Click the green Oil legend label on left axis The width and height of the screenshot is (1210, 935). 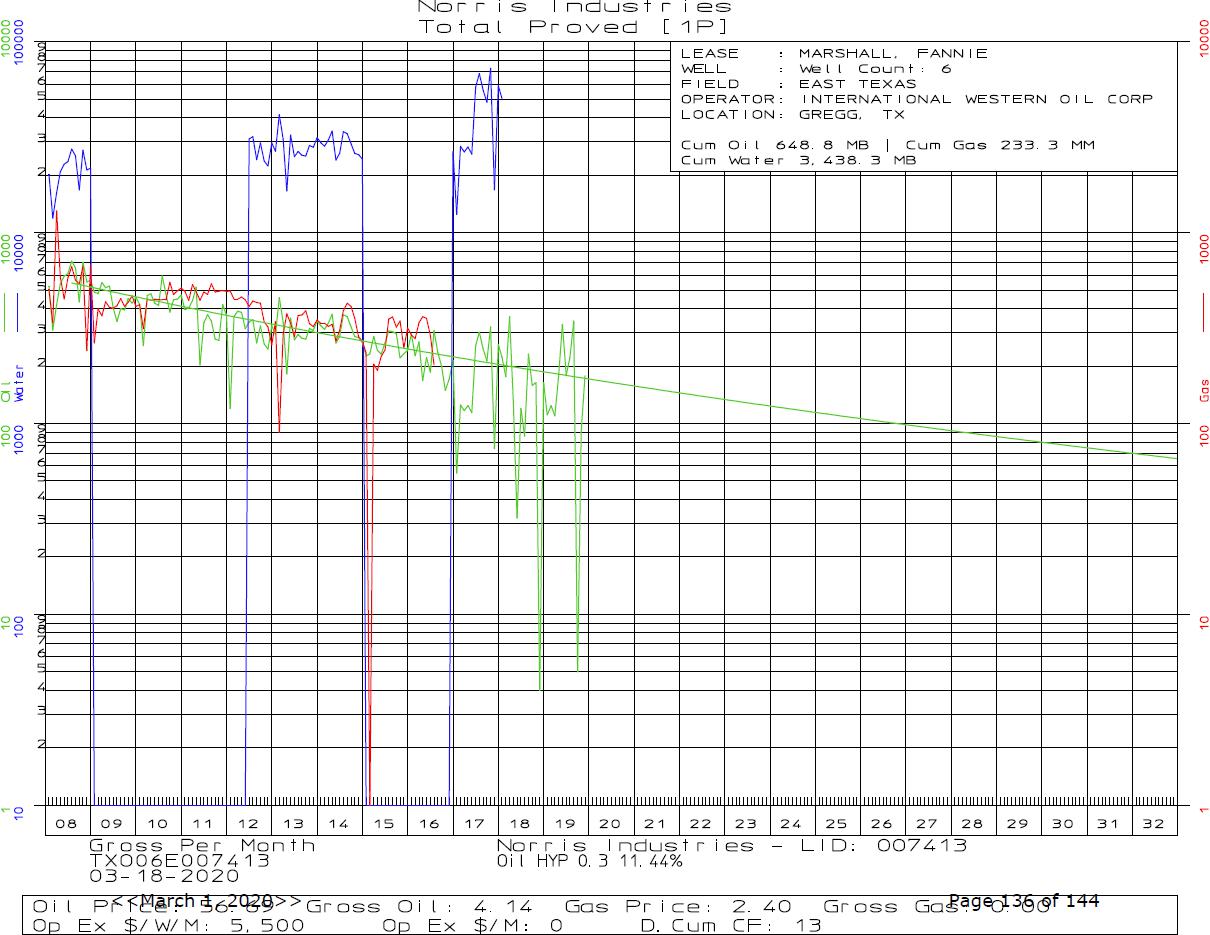point(6,396)
